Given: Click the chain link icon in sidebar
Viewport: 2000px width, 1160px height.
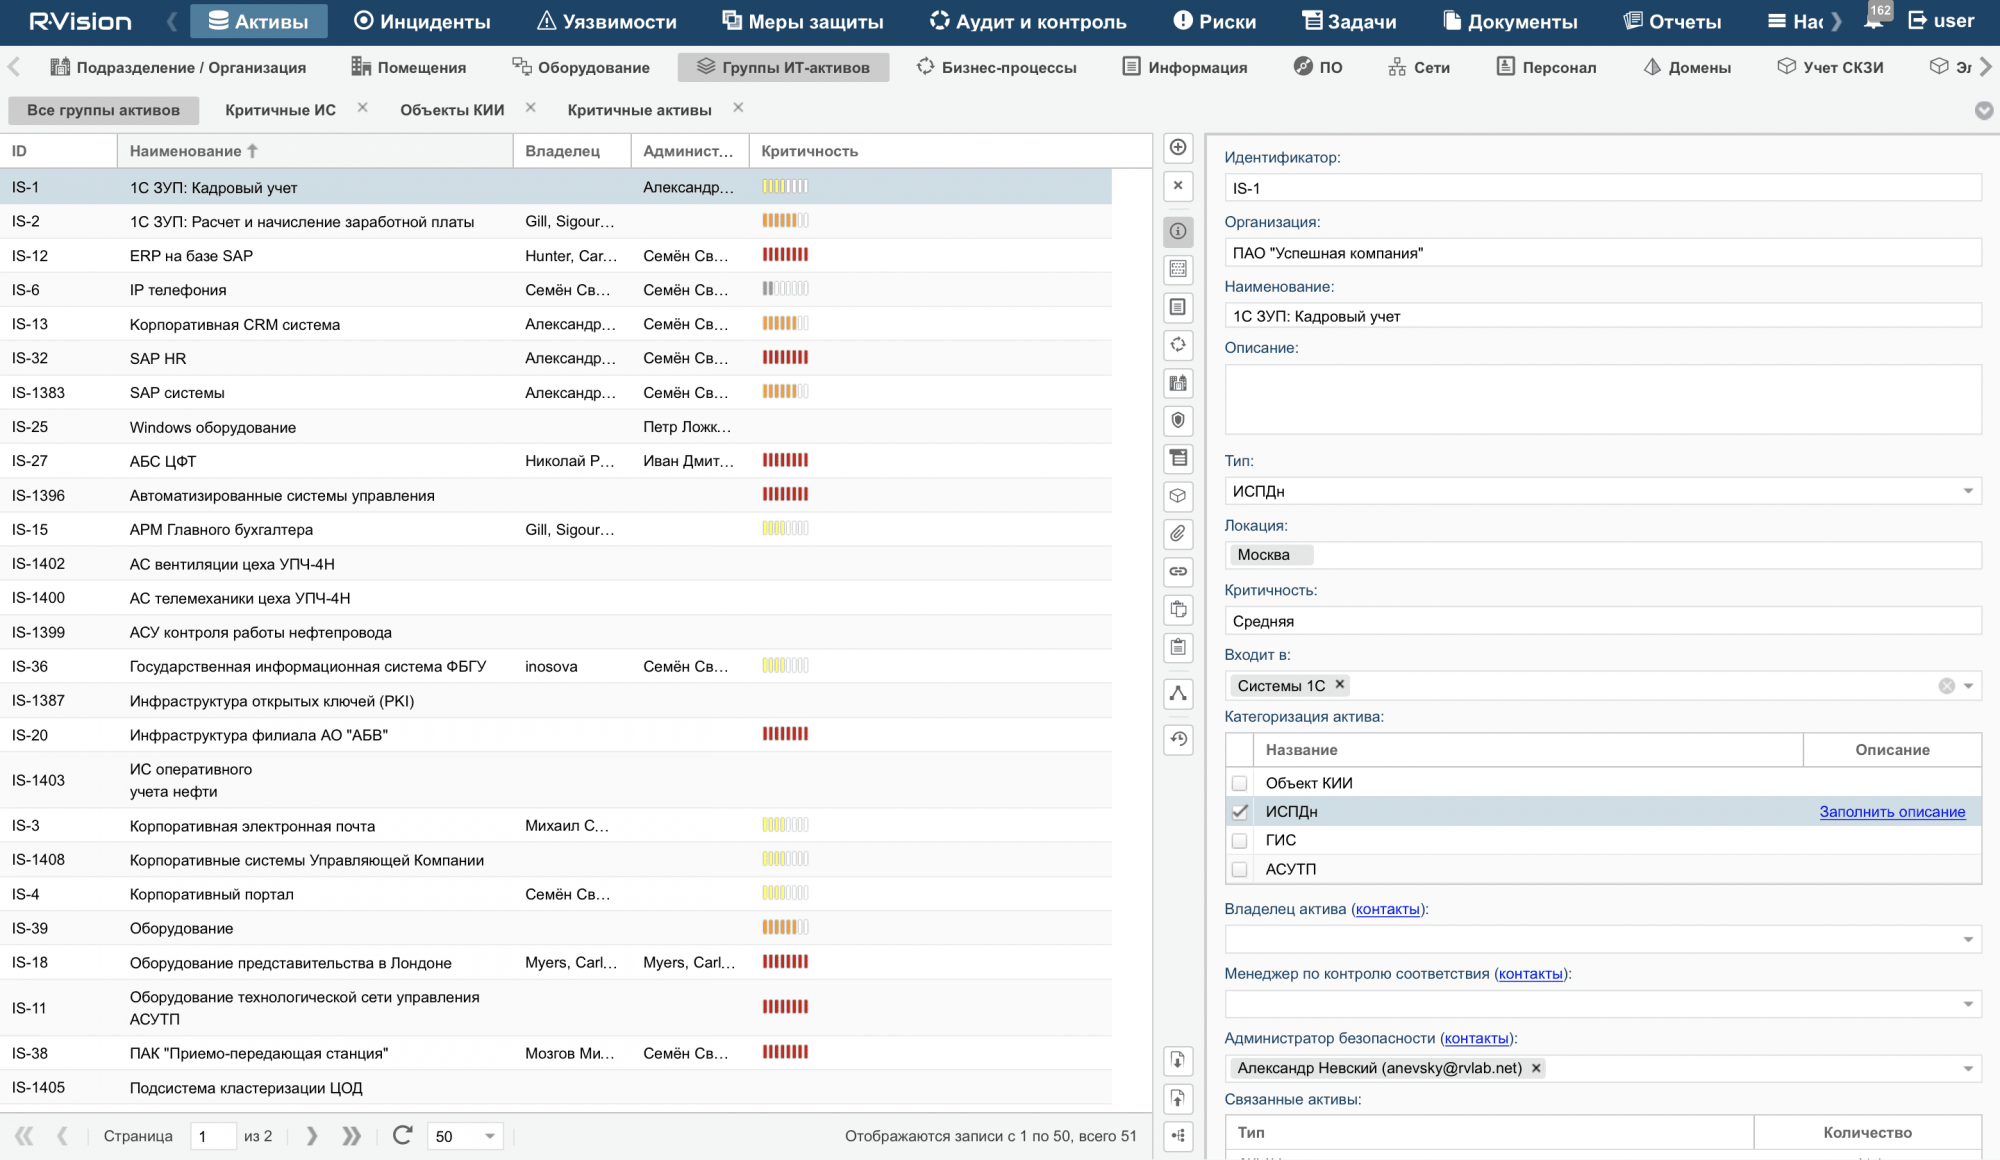Looking at the screenshot, I should click(1178, 571).
